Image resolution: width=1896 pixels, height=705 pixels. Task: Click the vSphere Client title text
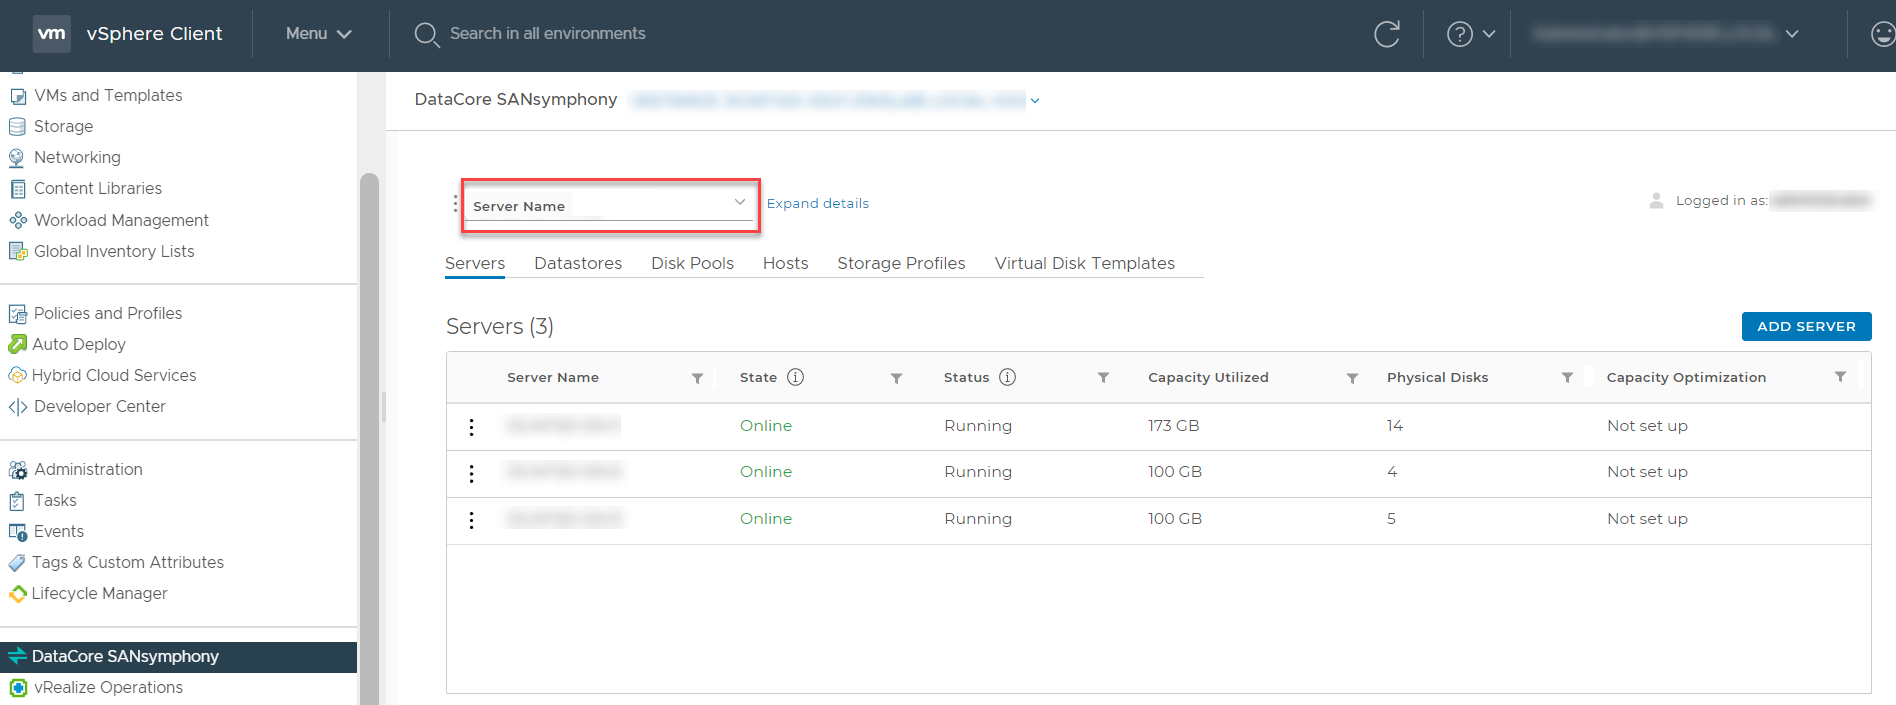coord(154,34)
